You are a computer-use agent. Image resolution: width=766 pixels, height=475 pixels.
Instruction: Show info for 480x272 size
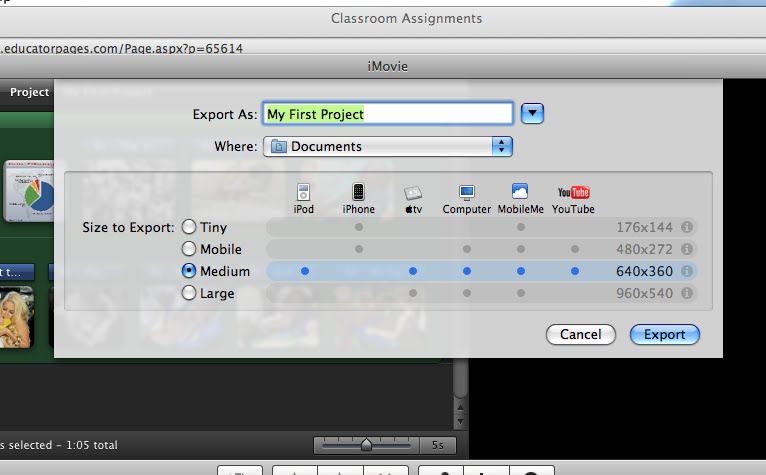(687, 249)
